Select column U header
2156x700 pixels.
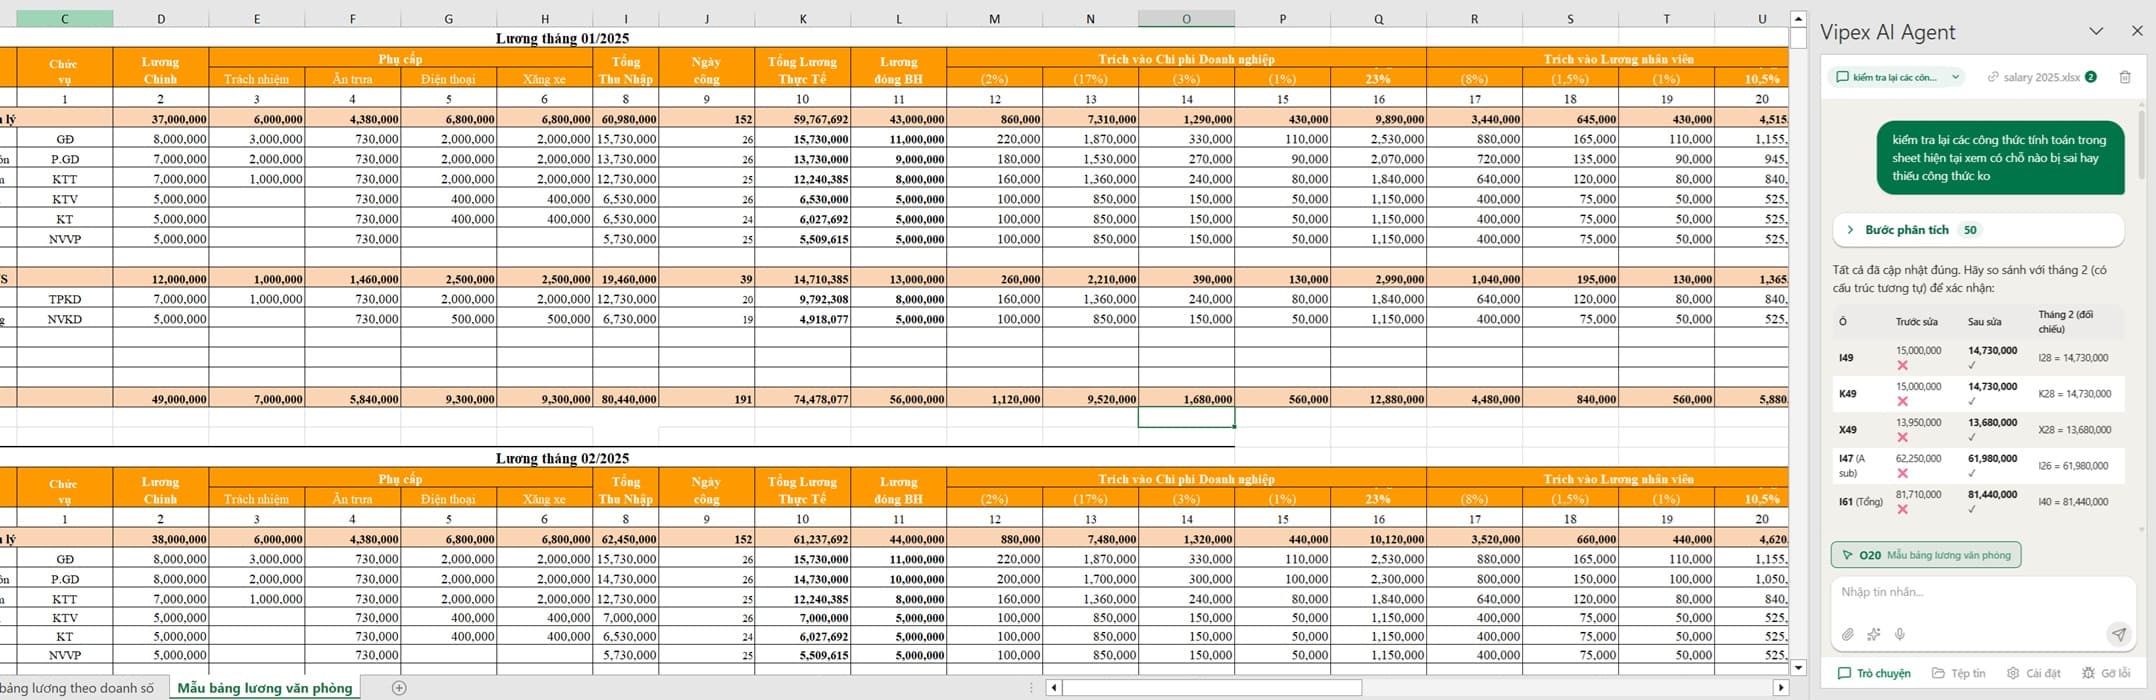[x=1761, y=18]
